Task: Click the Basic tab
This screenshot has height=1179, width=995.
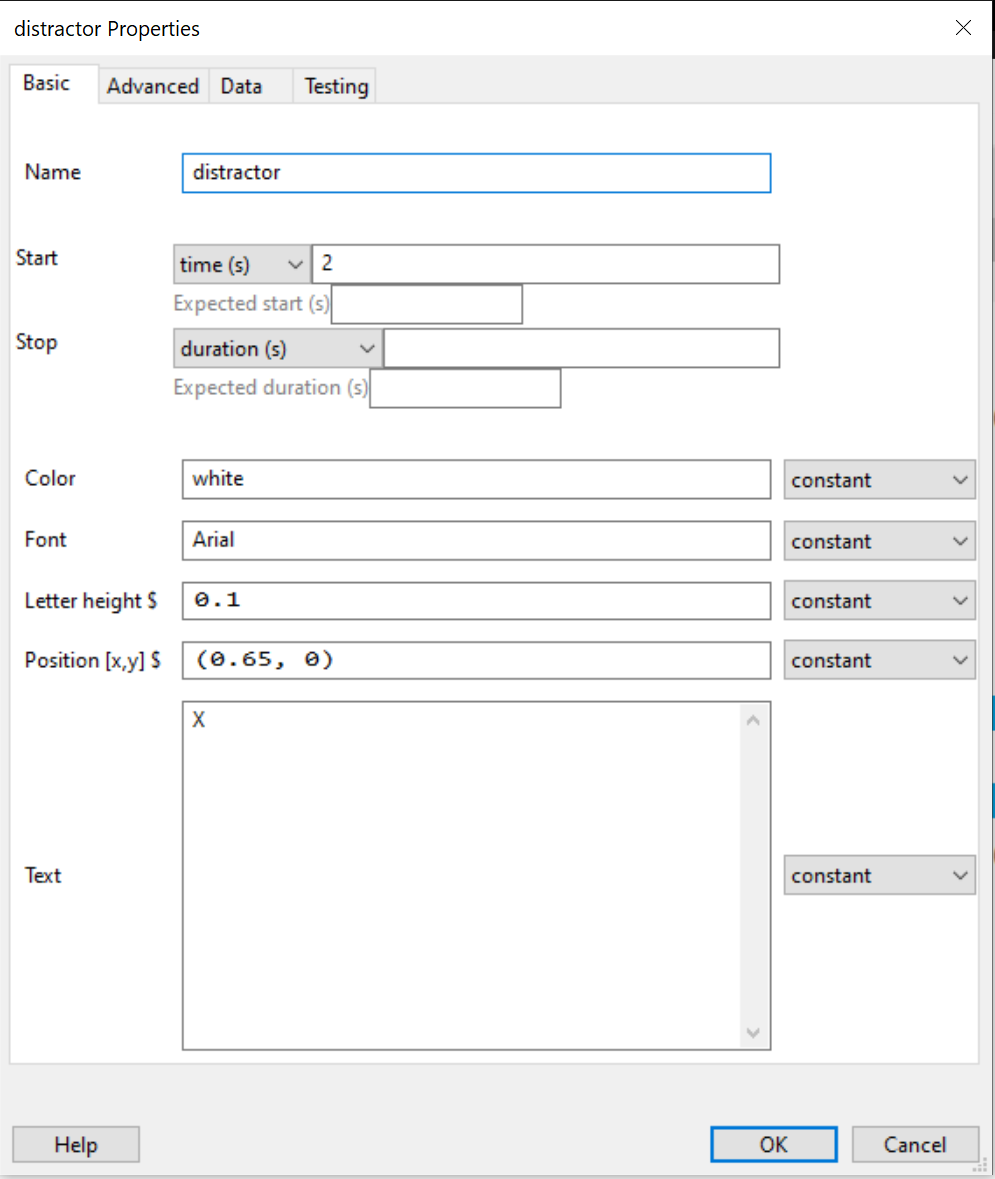Action: (47, 84)
